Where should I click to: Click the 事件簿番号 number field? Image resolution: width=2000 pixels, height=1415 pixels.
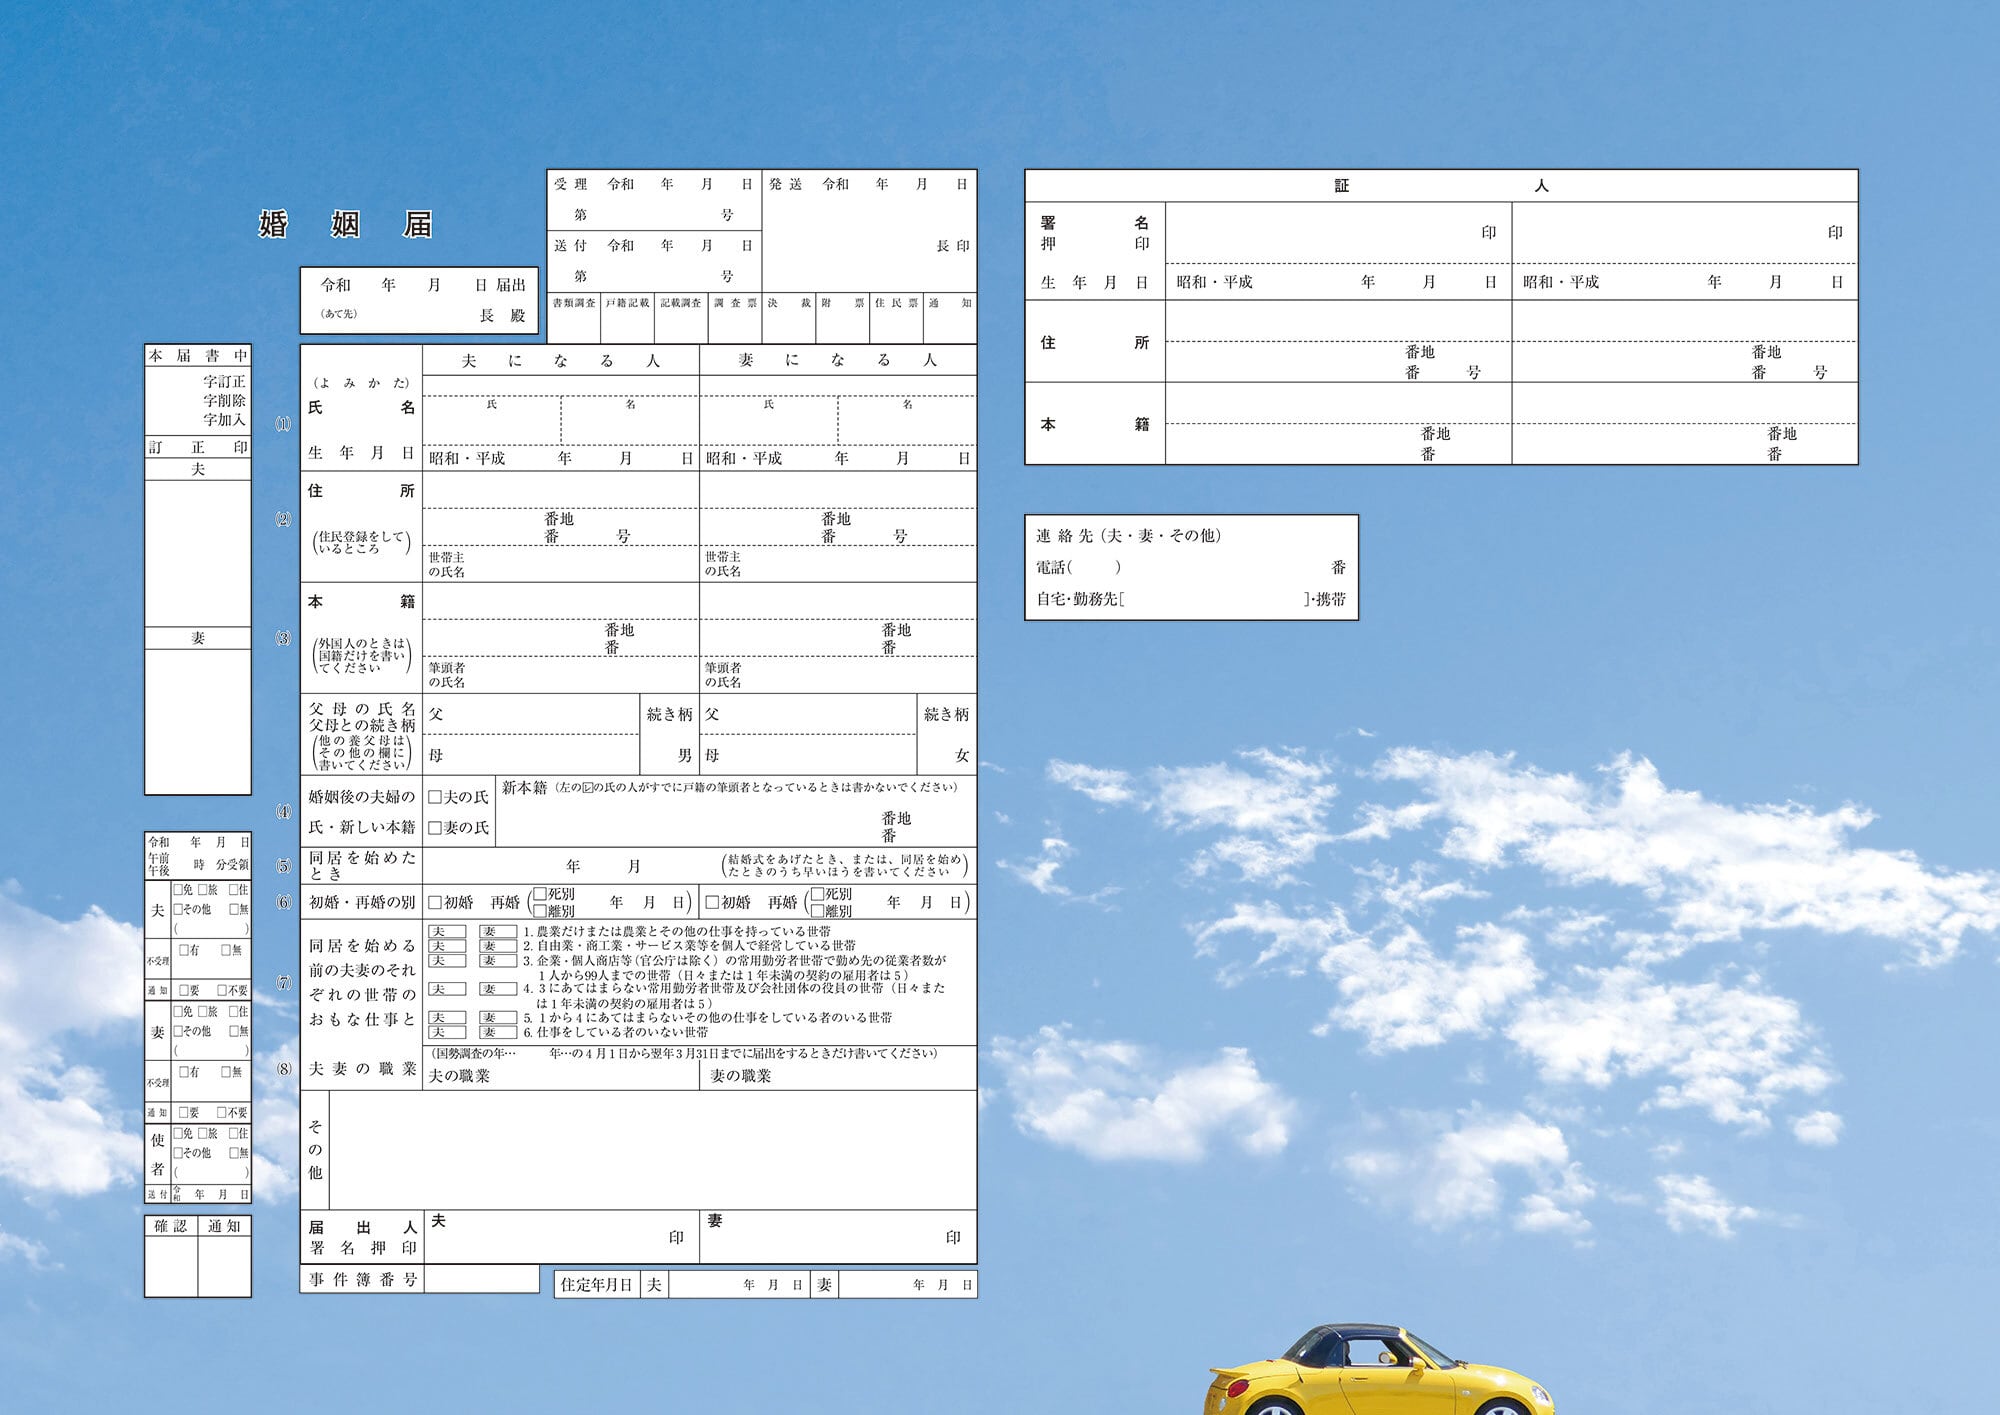tap(481, 1279)
